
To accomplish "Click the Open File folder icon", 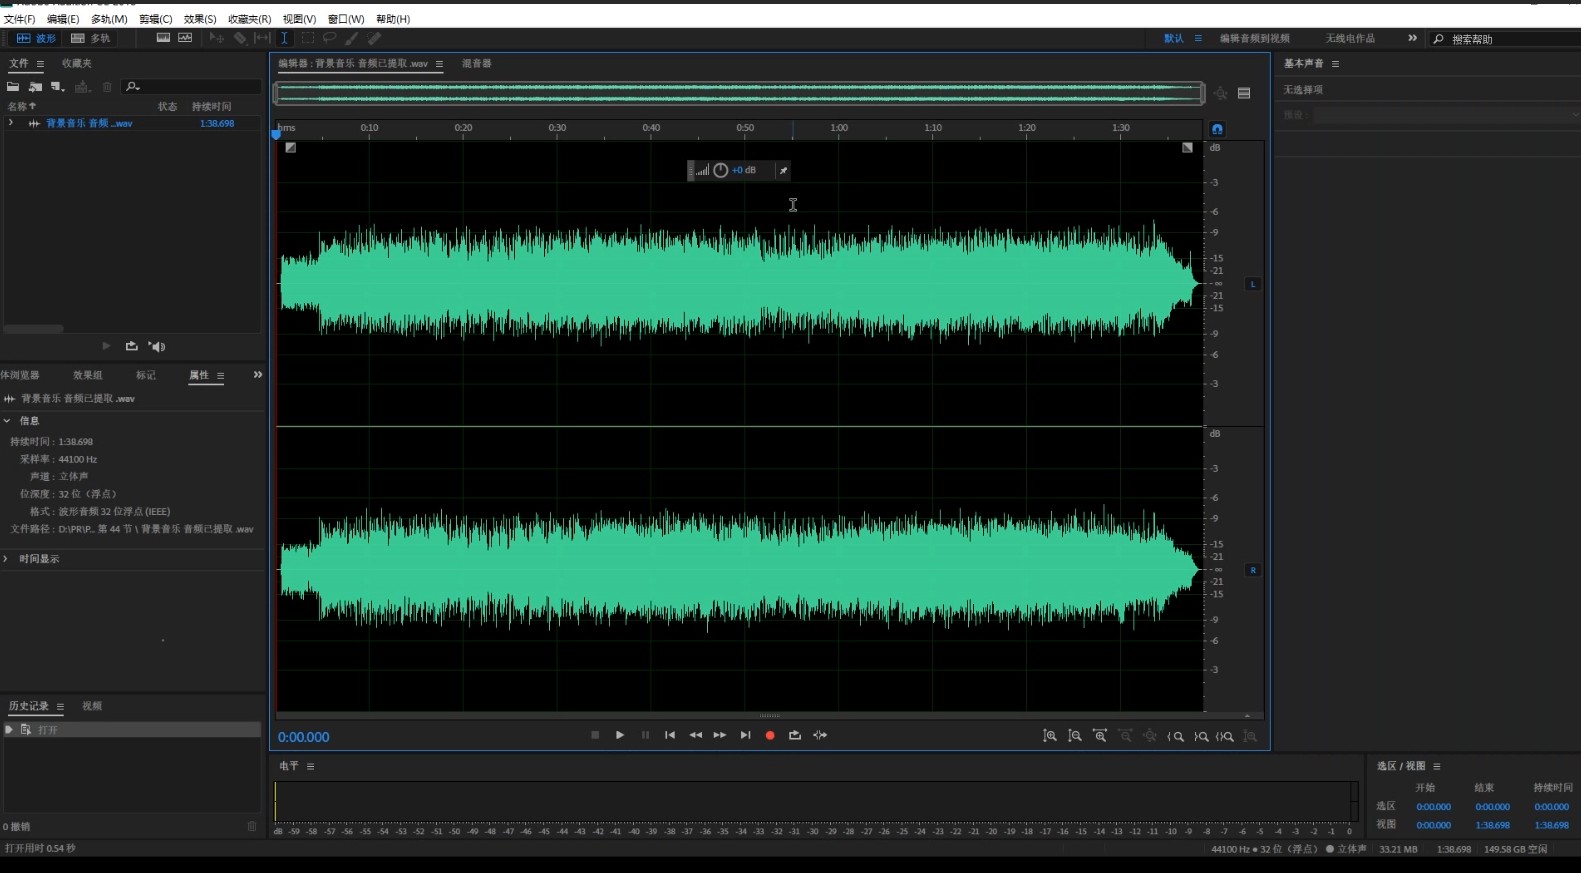I will click(13, 87).
